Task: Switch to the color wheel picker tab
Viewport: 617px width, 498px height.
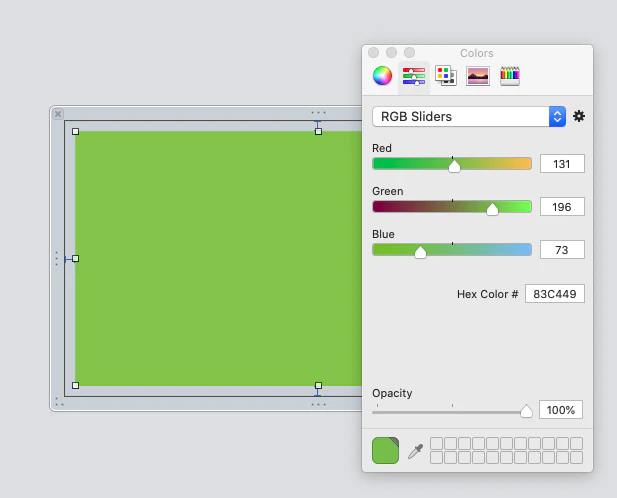Action: (x=382, y=76)
